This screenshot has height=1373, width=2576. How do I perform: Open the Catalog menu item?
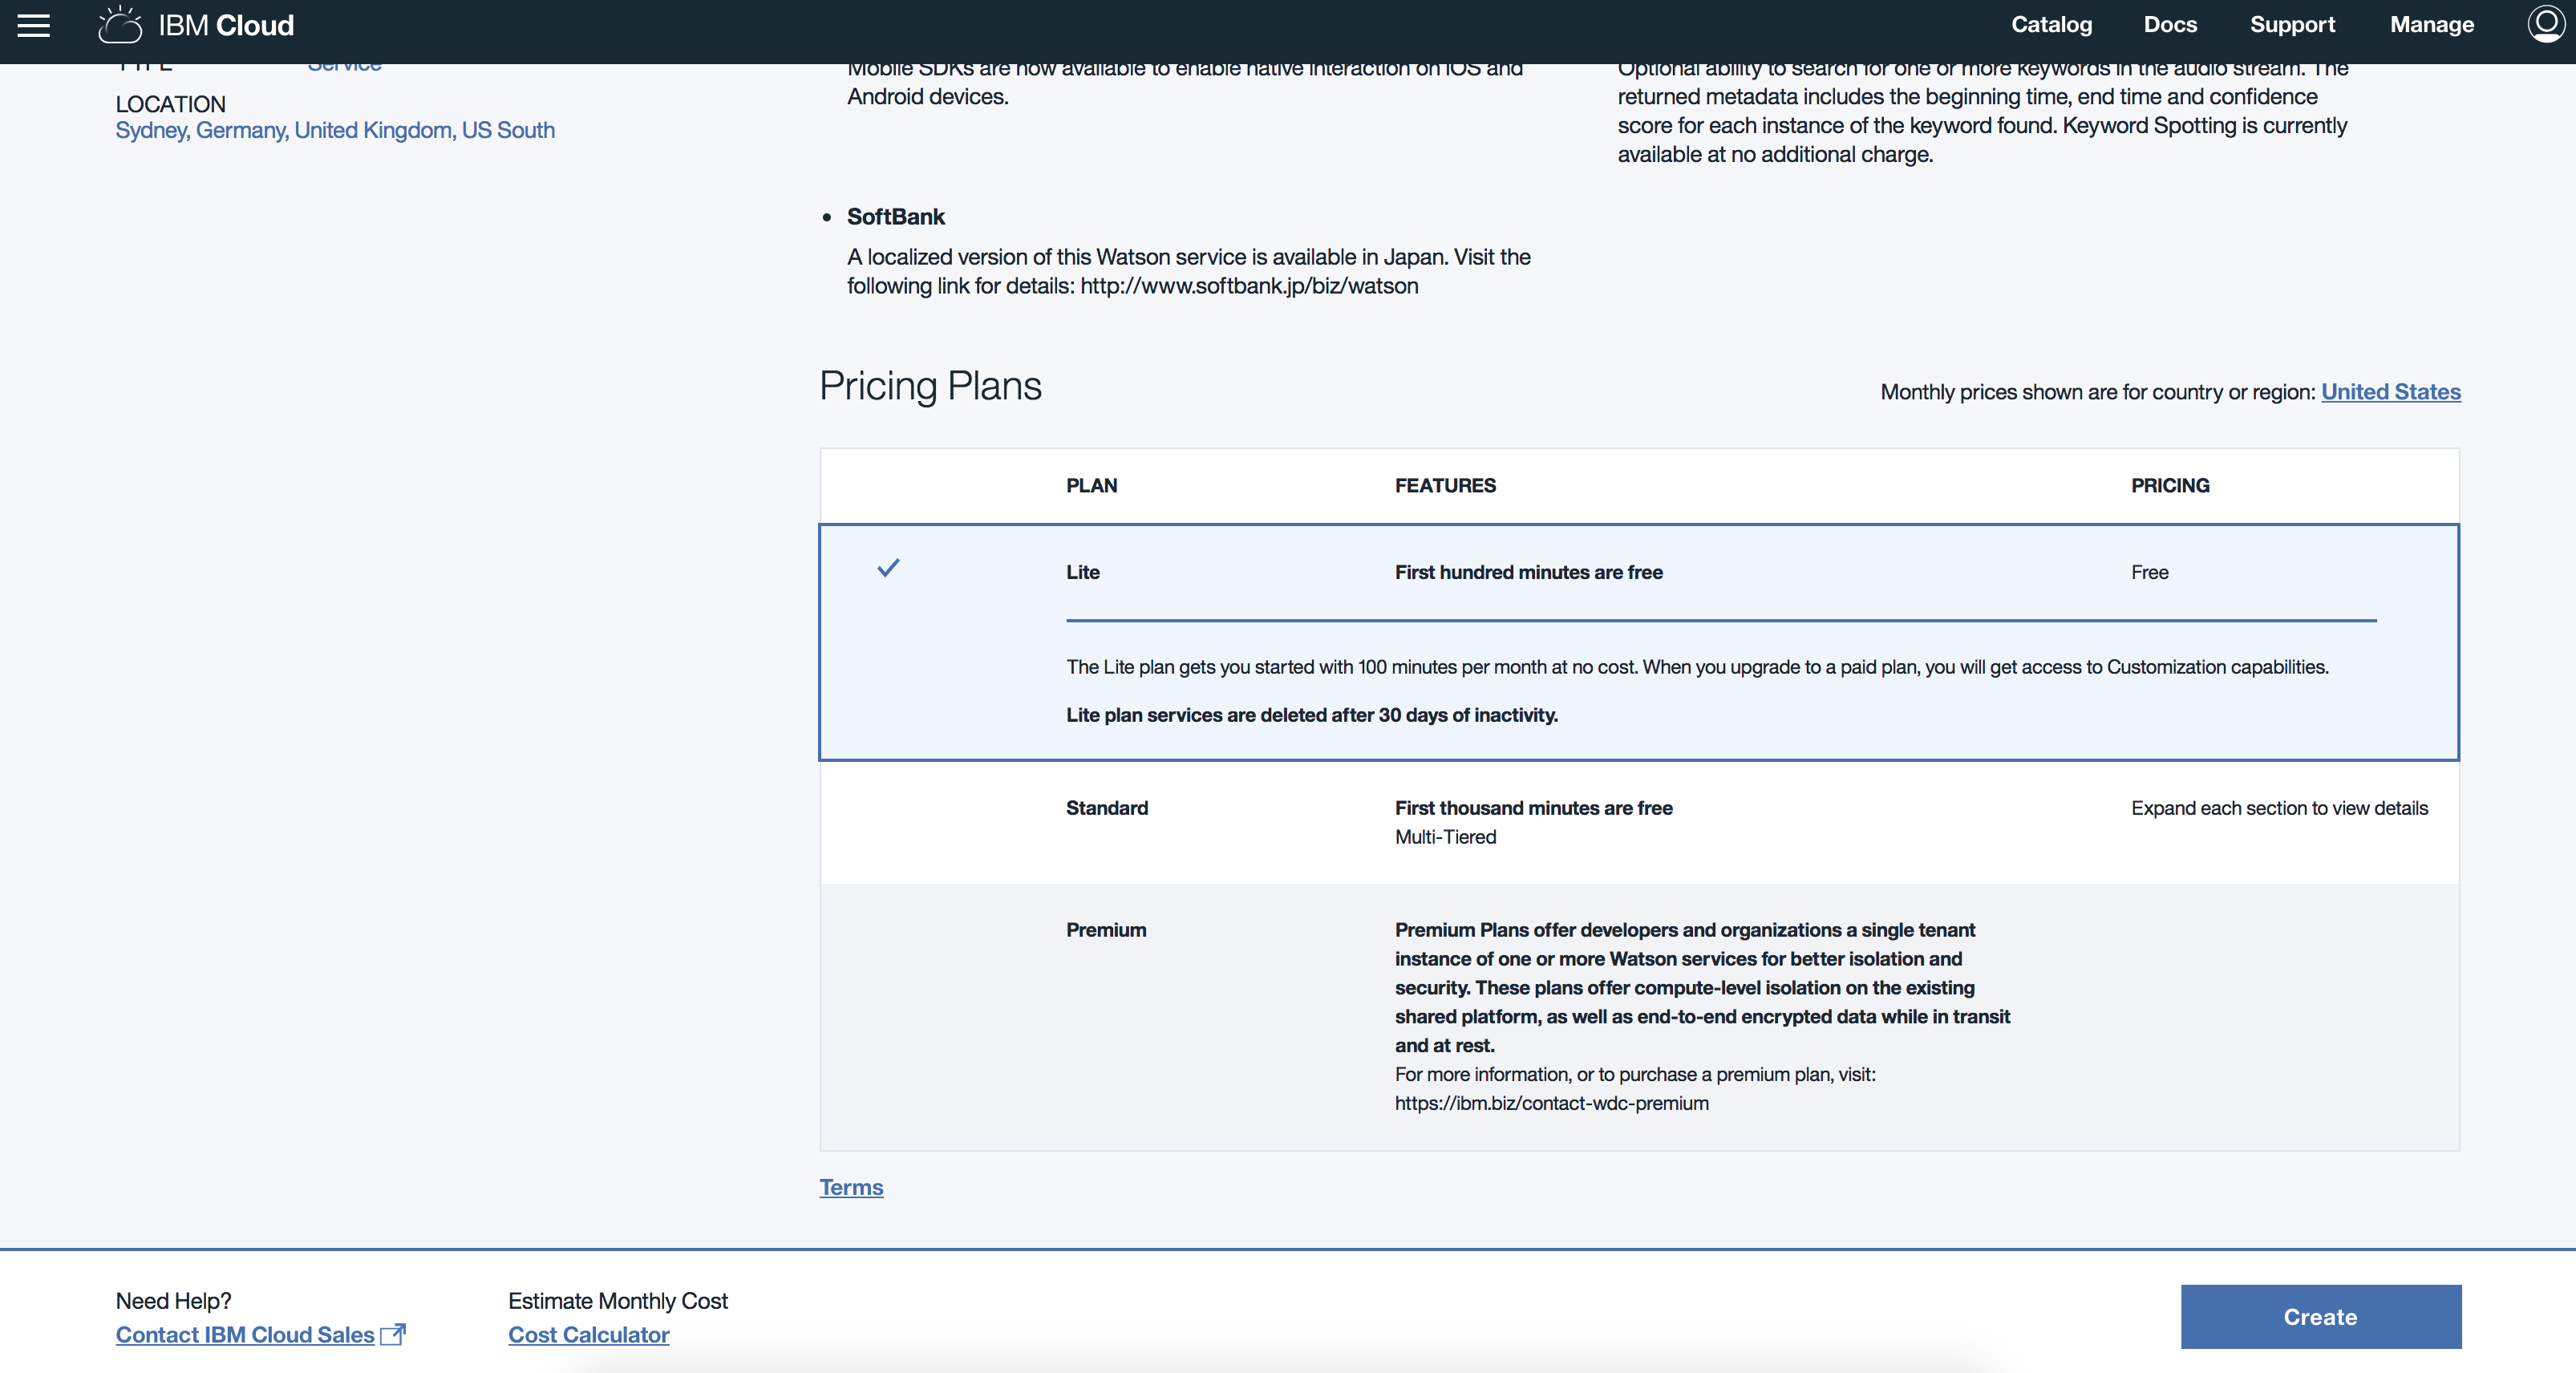[2051, 25]
